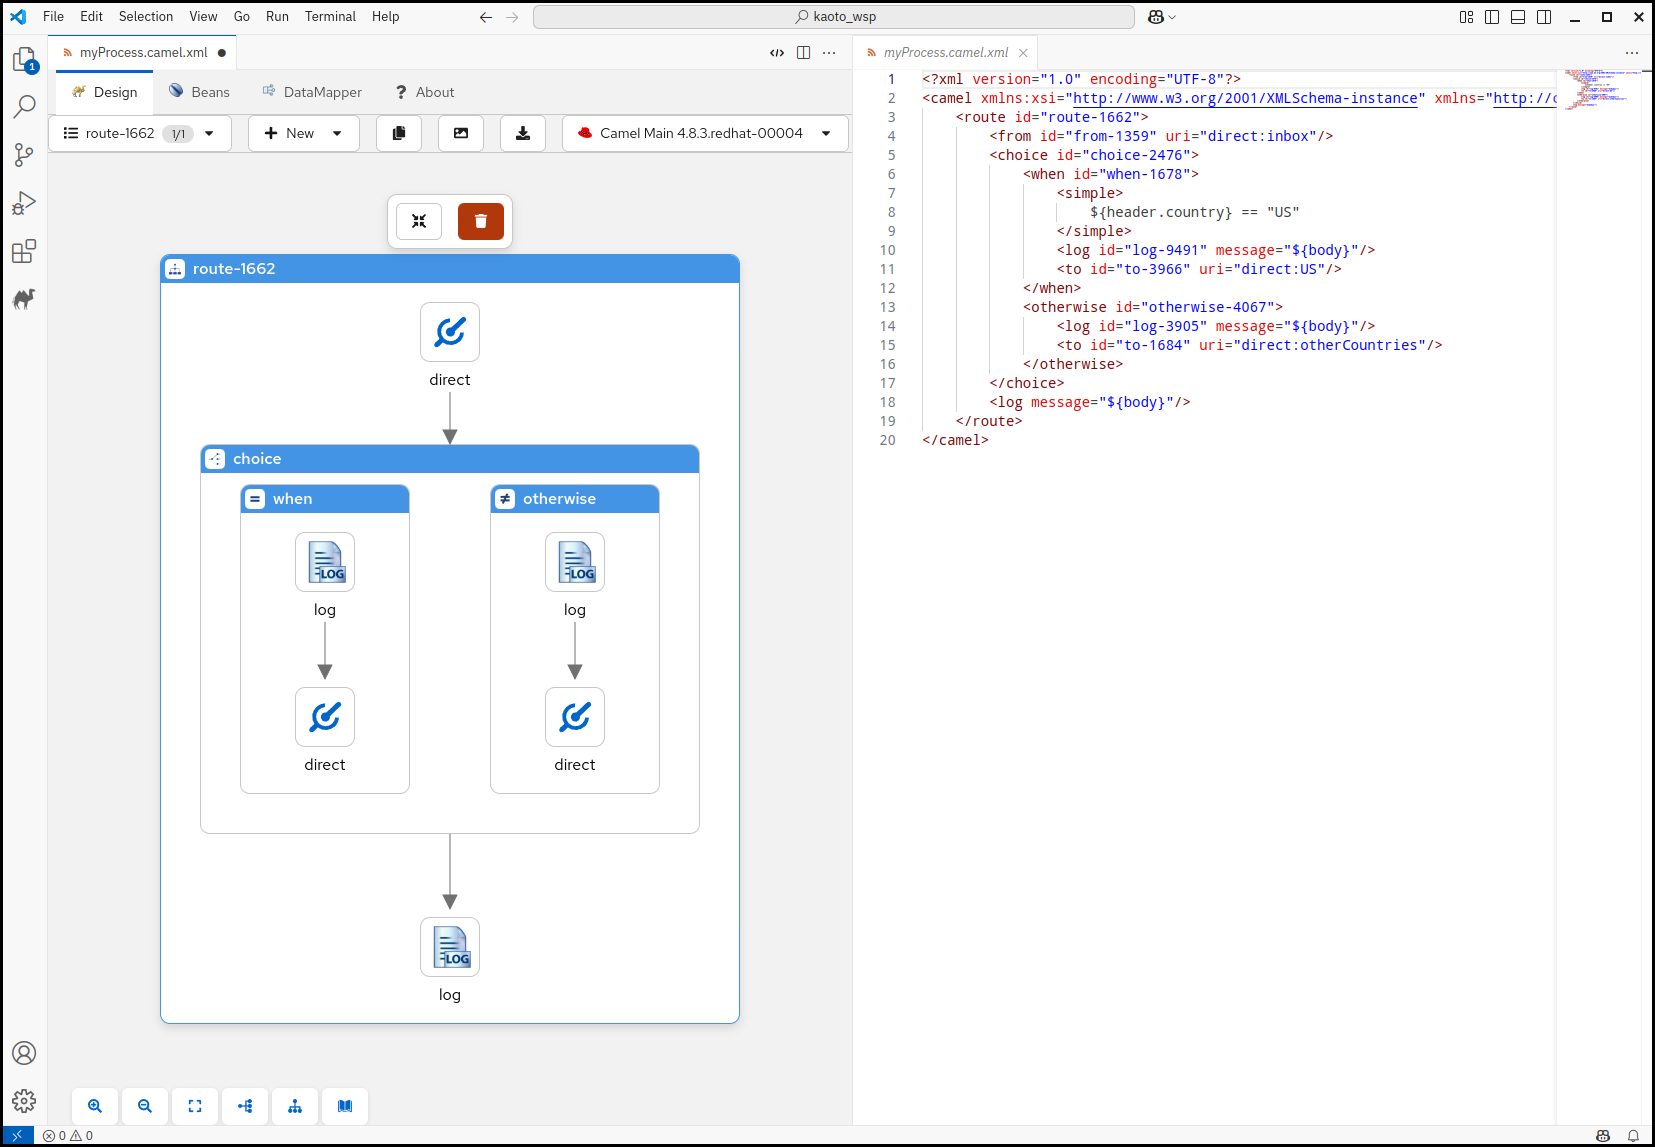Export the route with the download icon

click(522, 133)
